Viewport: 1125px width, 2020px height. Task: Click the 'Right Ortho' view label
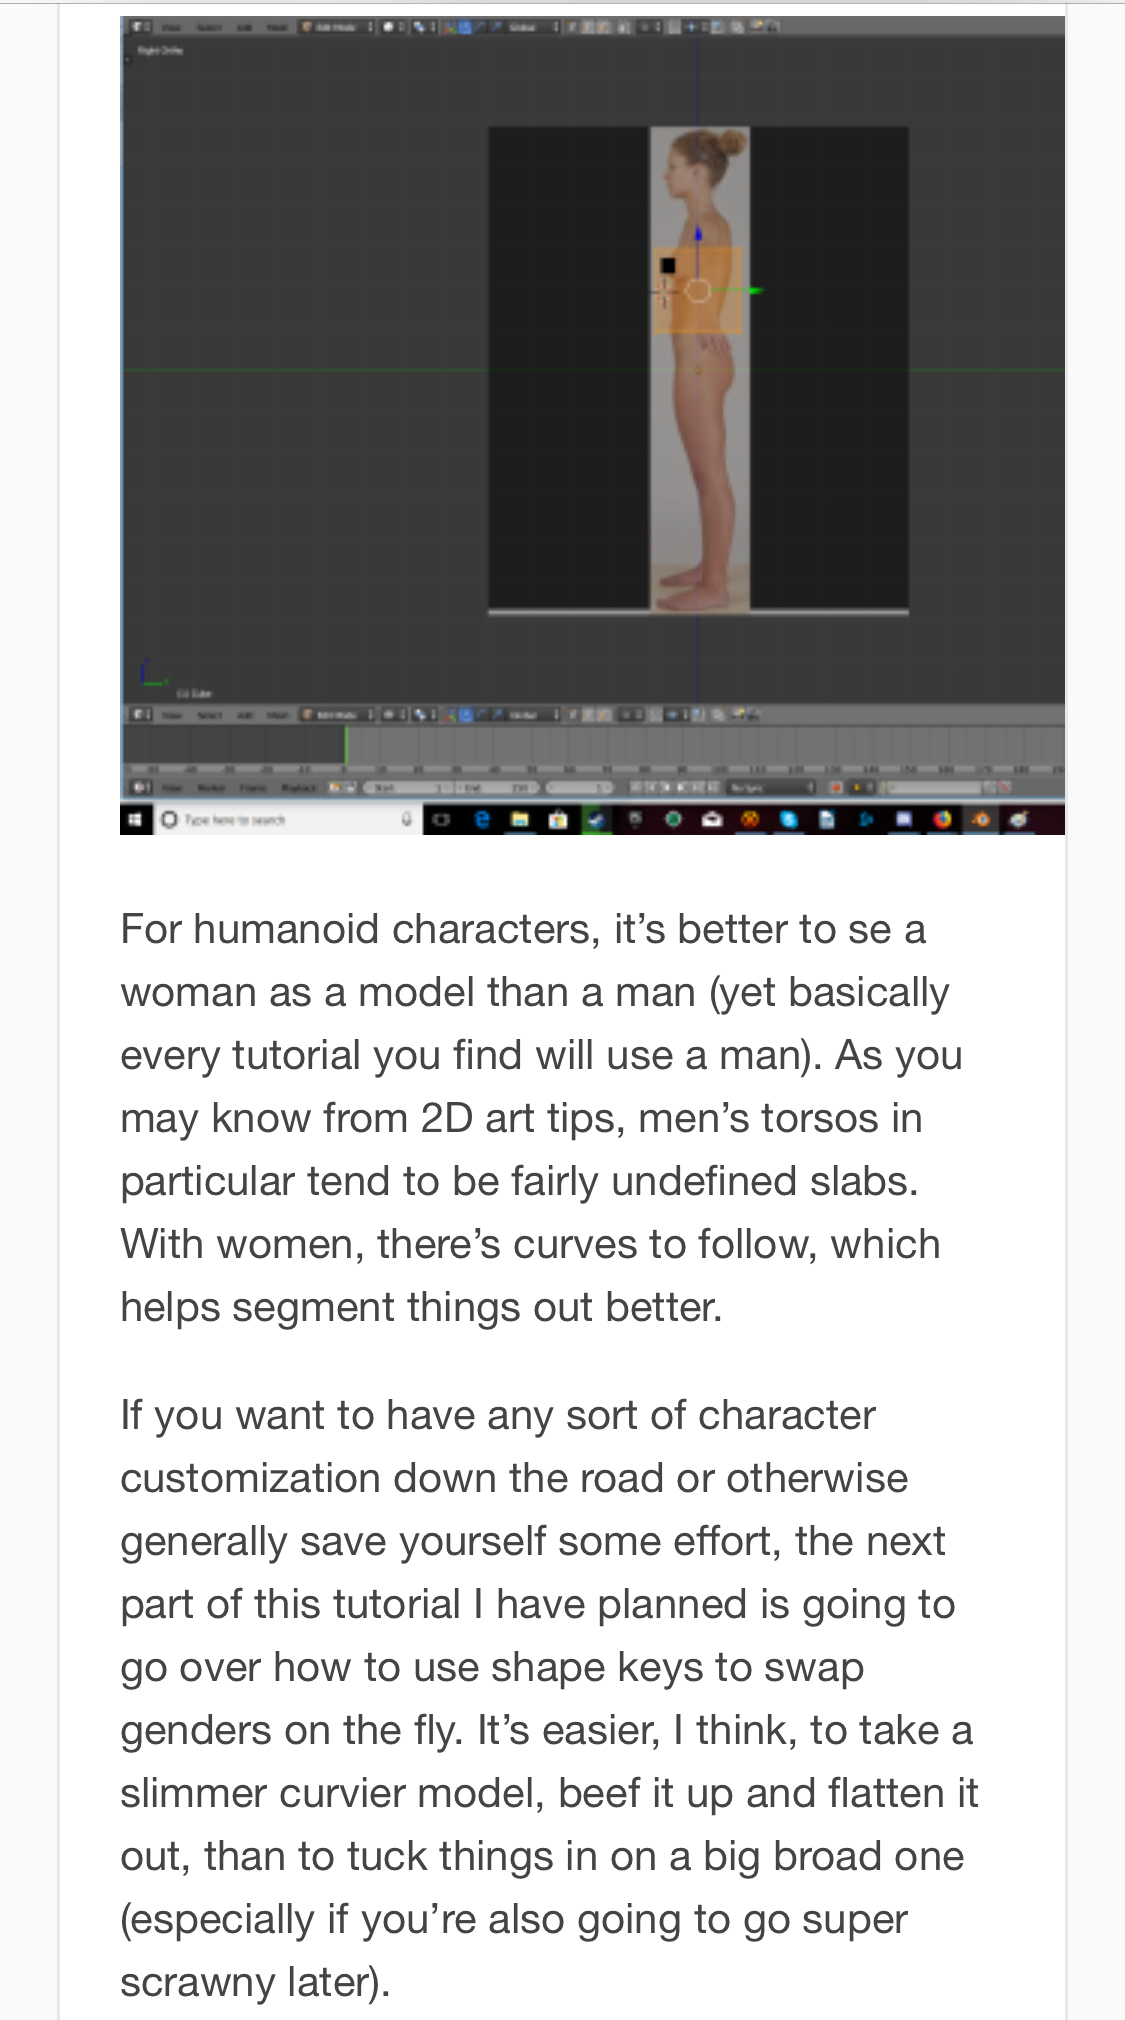click(x=160, y=50)
